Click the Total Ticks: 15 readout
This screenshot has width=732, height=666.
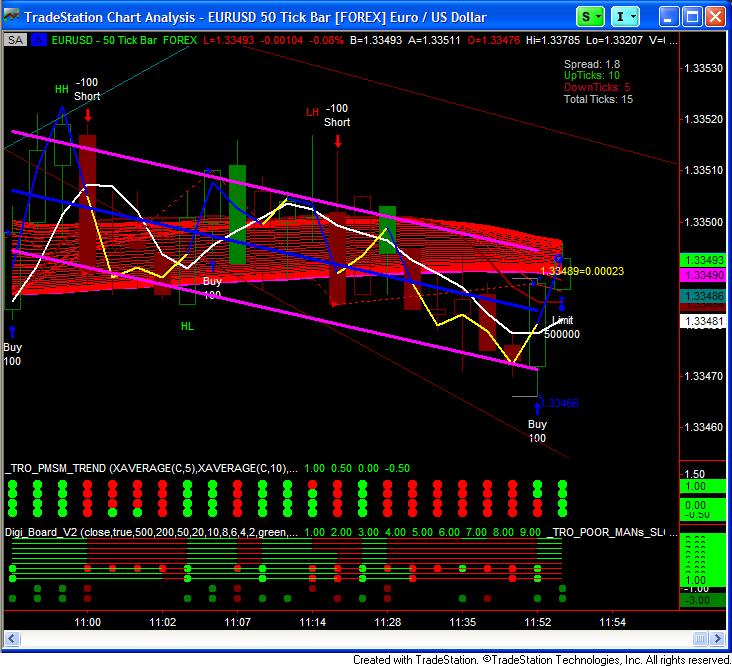pos(598,99)
